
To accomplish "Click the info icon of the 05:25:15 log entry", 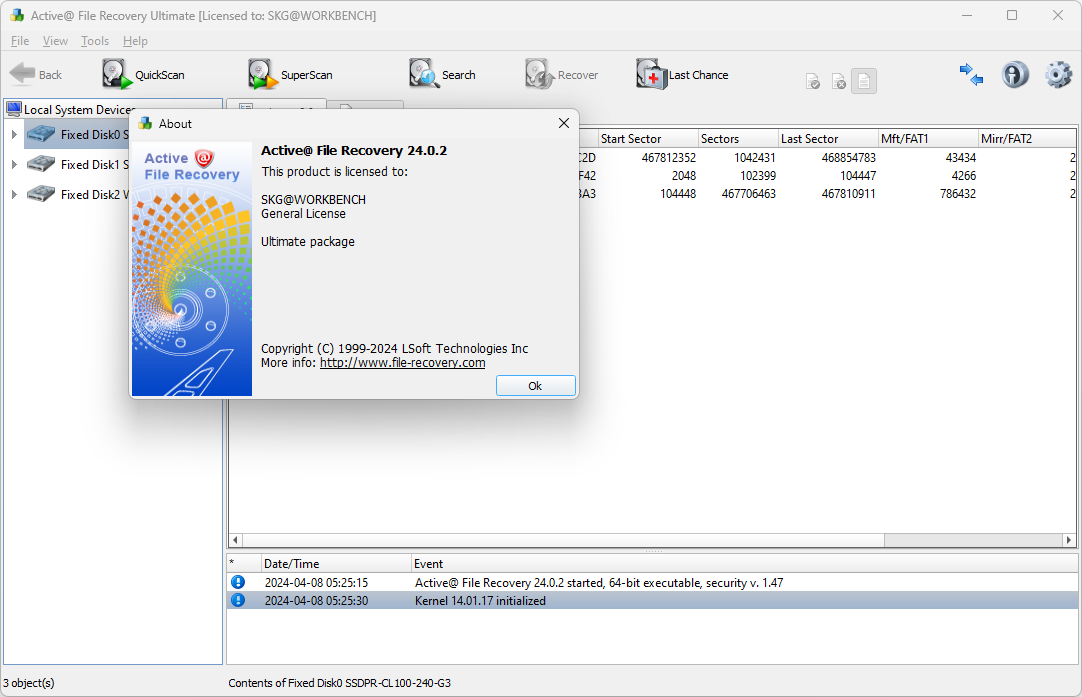I will (238, 582).
